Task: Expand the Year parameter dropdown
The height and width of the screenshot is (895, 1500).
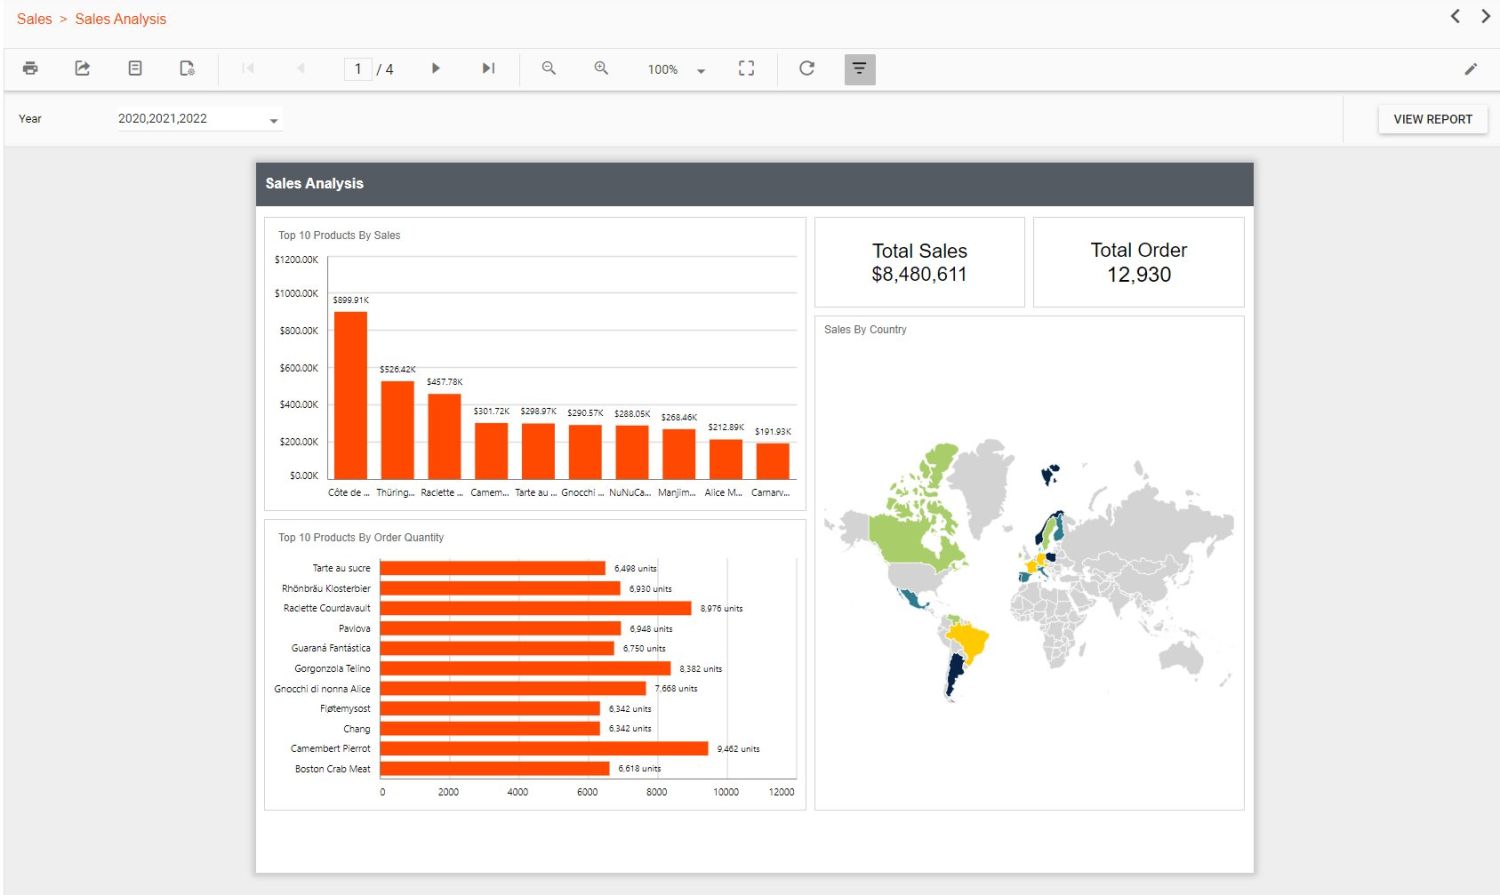Action: tap(273, 121)
